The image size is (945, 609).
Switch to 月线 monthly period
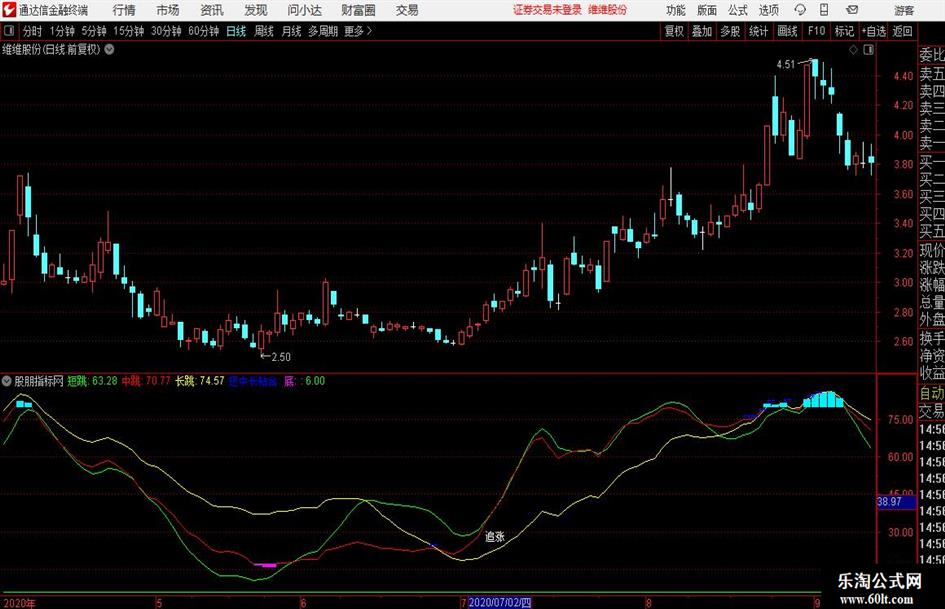click(x=291, y=31)
